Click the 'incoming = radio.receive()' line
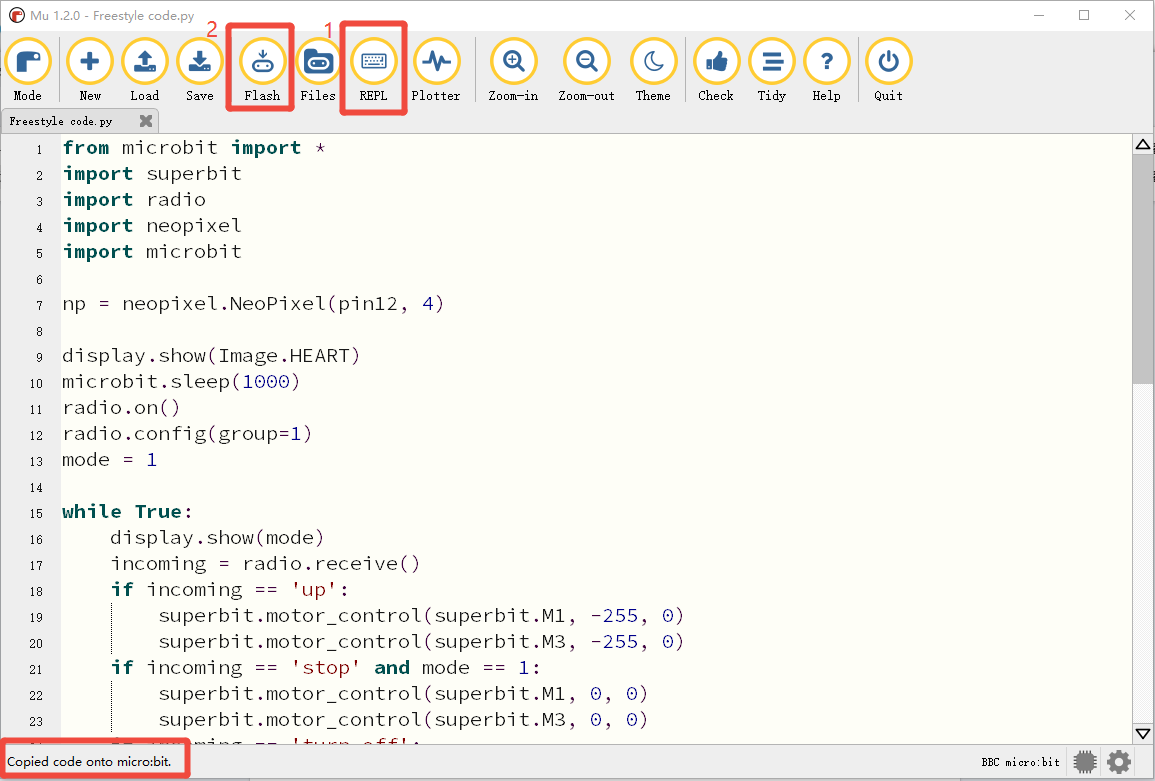This screenshot has width=1155, height=781. click(265, 564)
